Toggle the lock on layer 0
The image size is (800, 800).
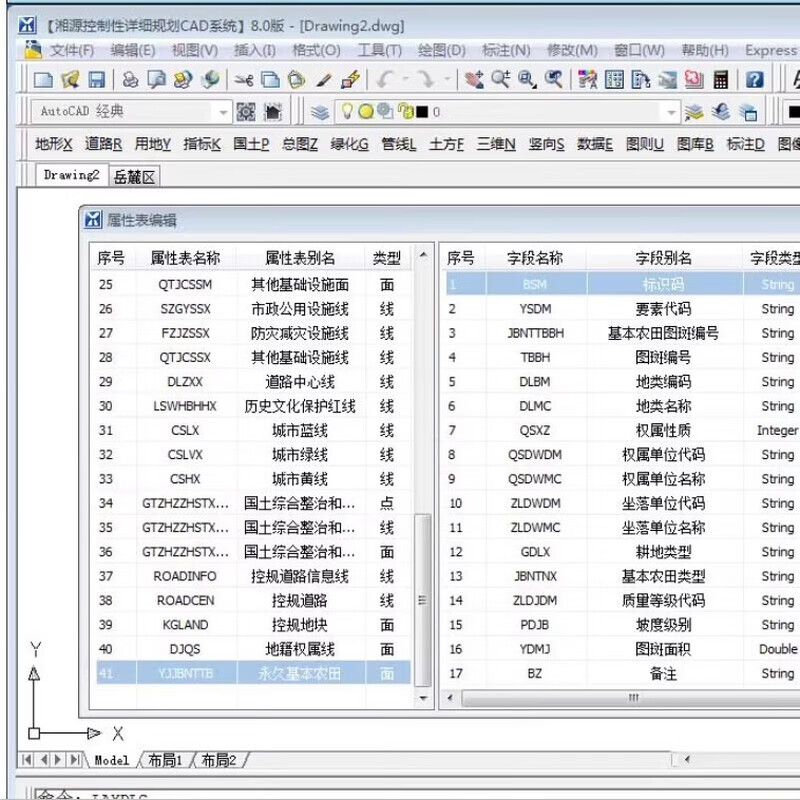point(405,113)
